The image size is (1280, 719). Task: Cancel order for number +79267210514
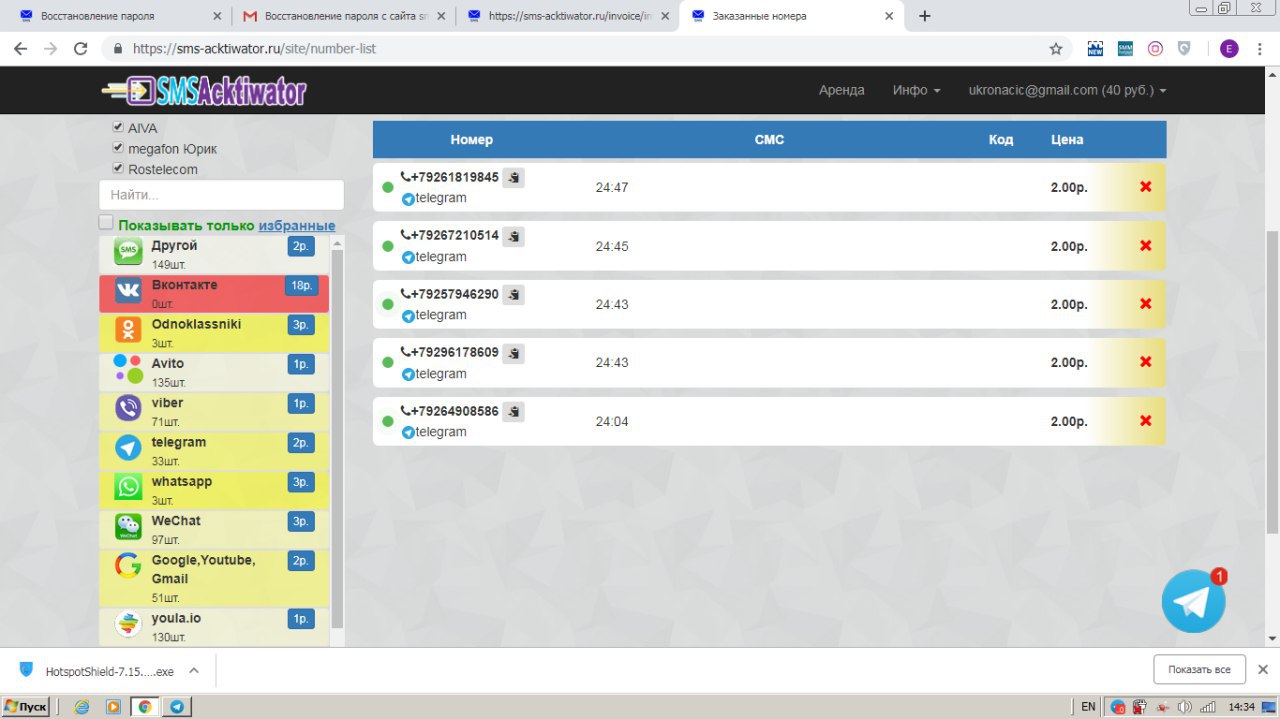point(1146,246)
